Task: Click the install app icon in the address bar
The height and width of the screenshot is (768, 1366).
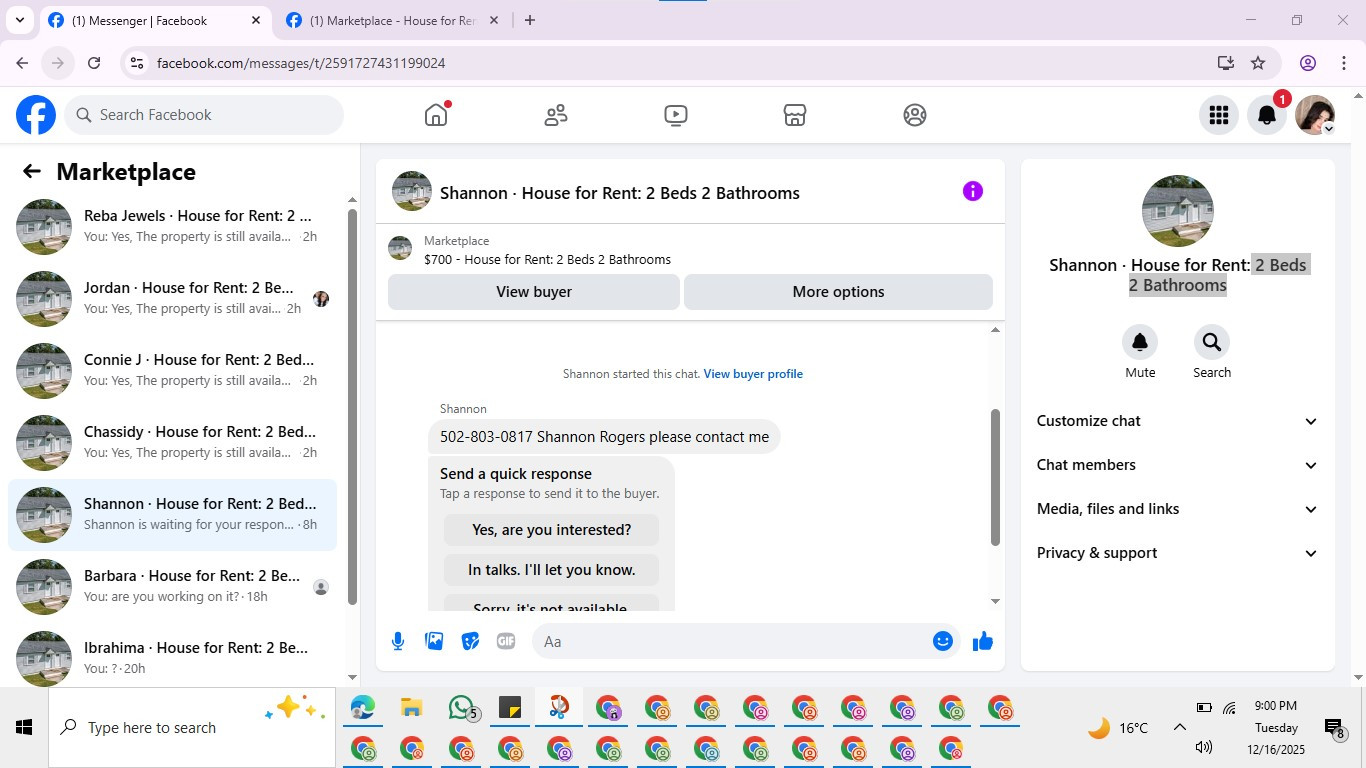Action: (x=1226, y=63)
